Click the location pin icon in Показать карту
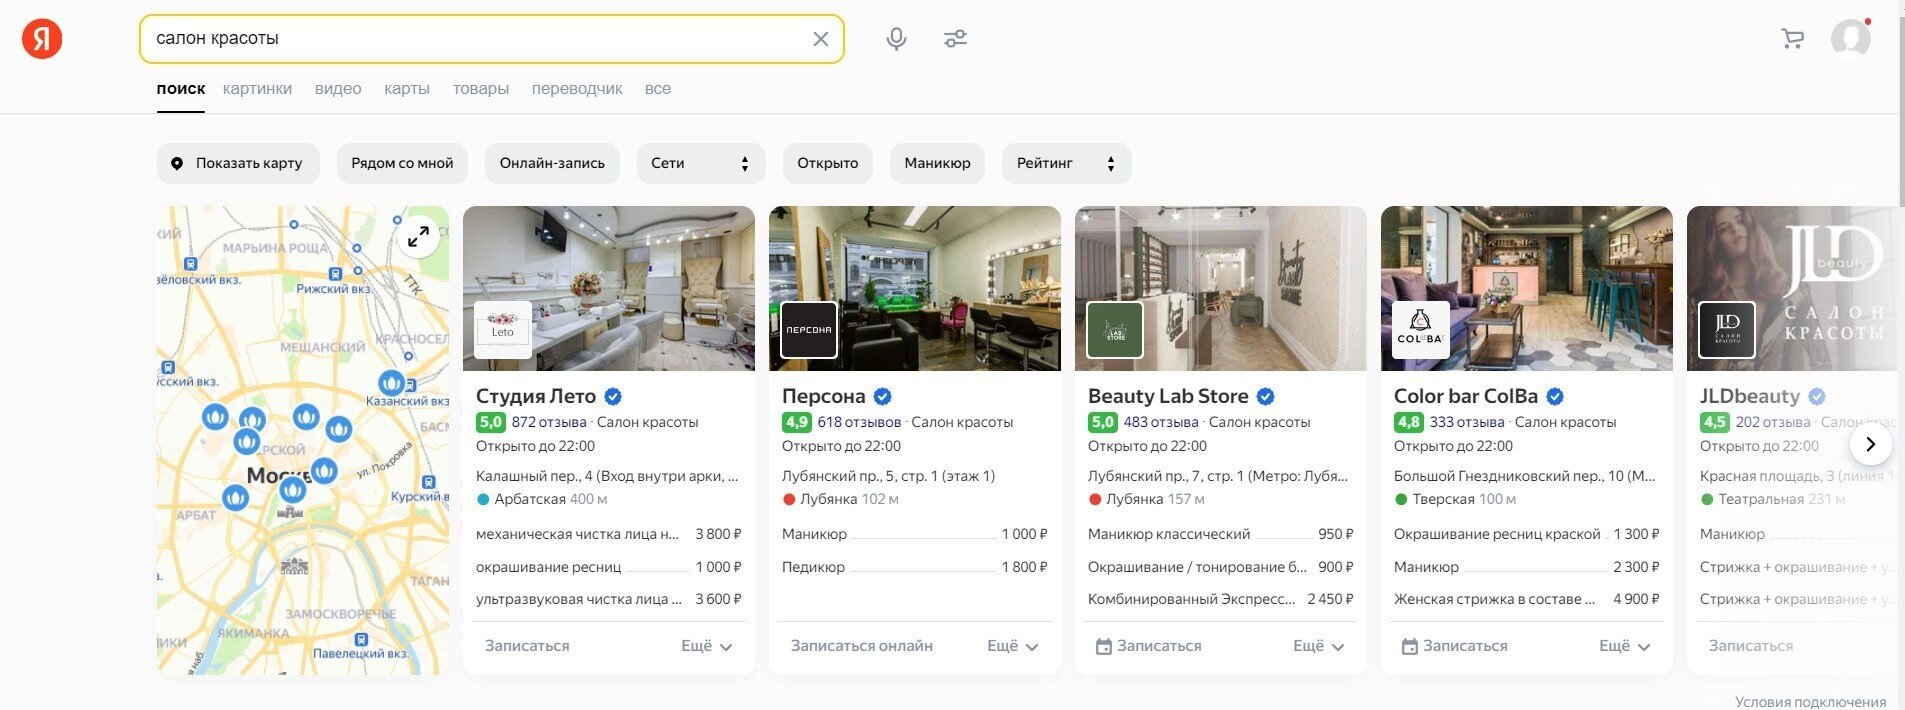The image size is (1905, 710). (177, 164)
